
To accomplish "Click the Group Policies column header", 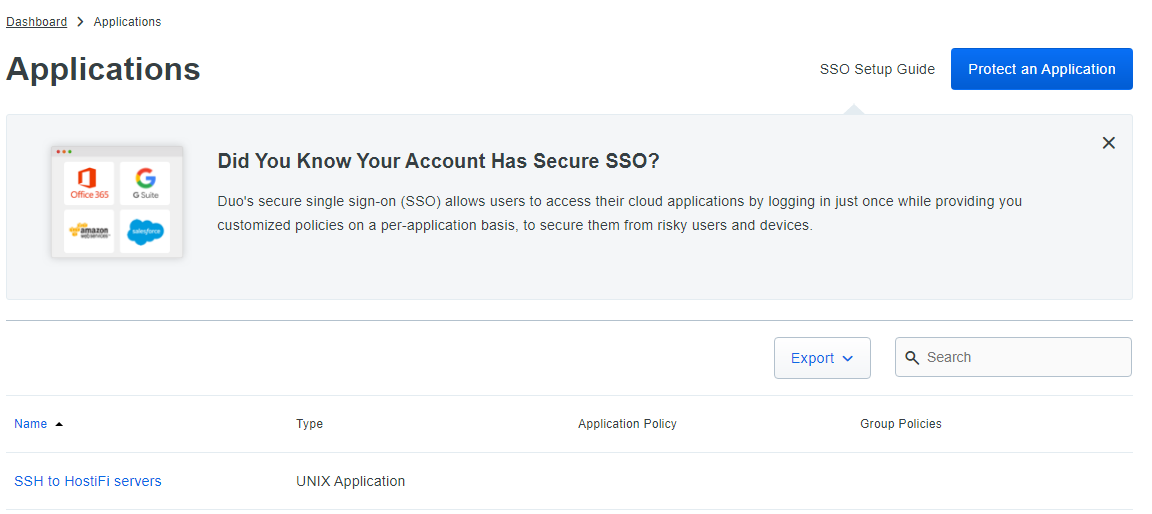I will [900, 424].
